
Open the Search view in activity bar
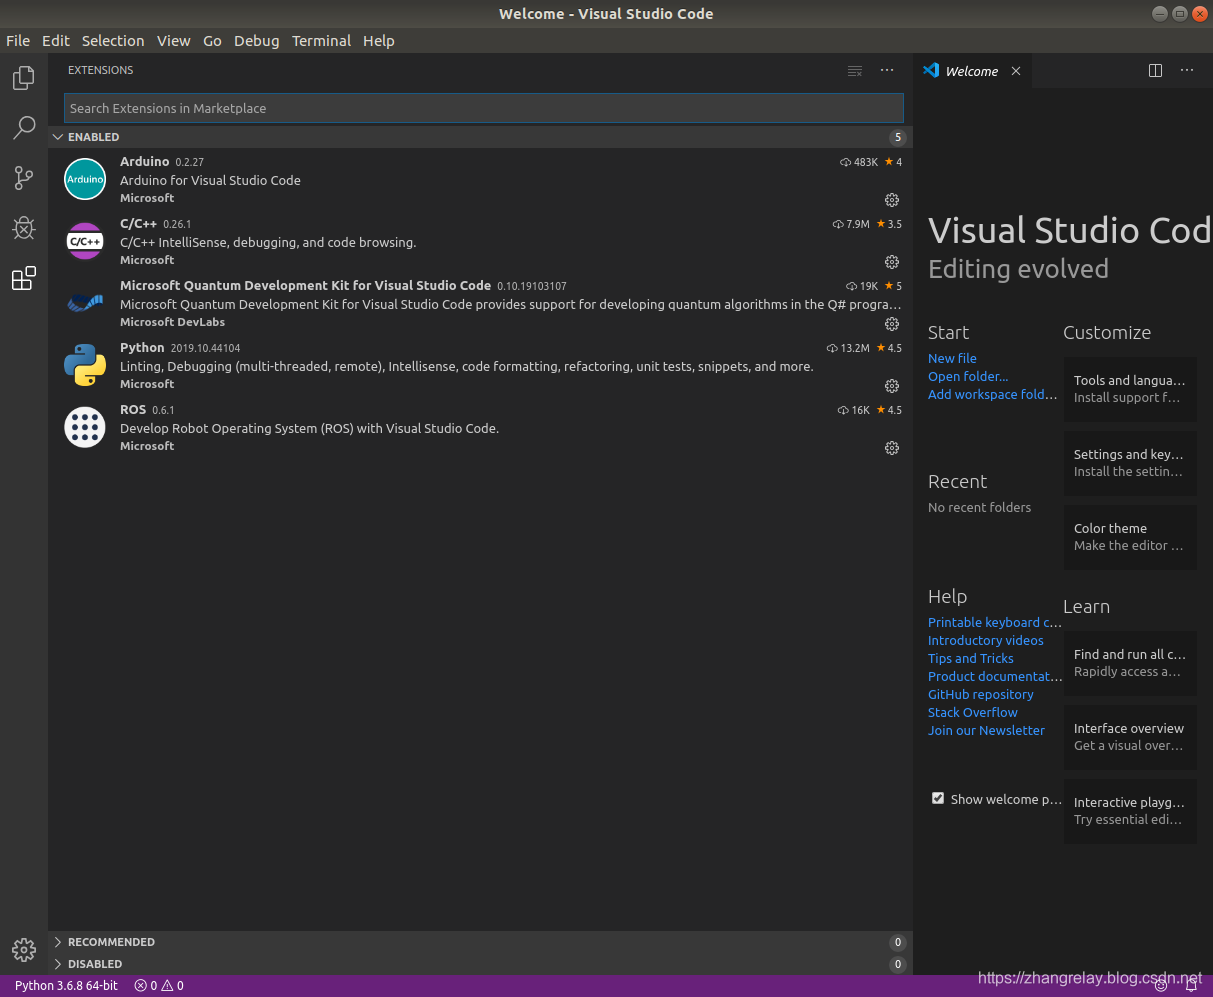coord(23,127)
